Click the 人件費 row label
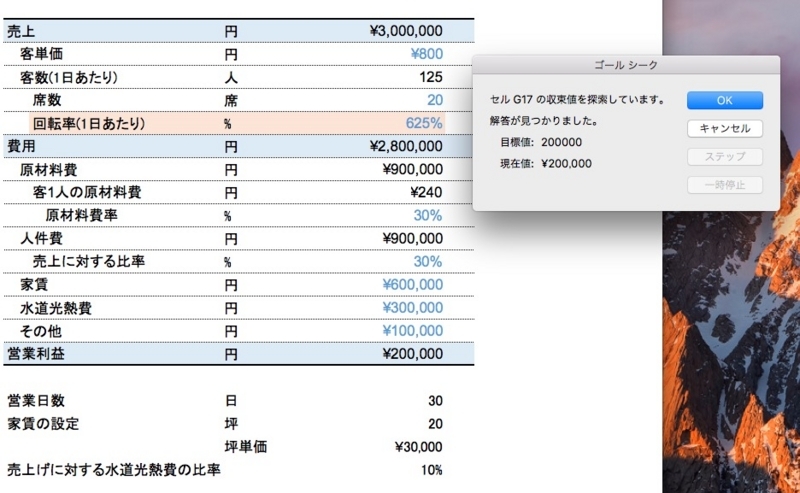This screenshot has width=800, height=493. tap(41, 238)
